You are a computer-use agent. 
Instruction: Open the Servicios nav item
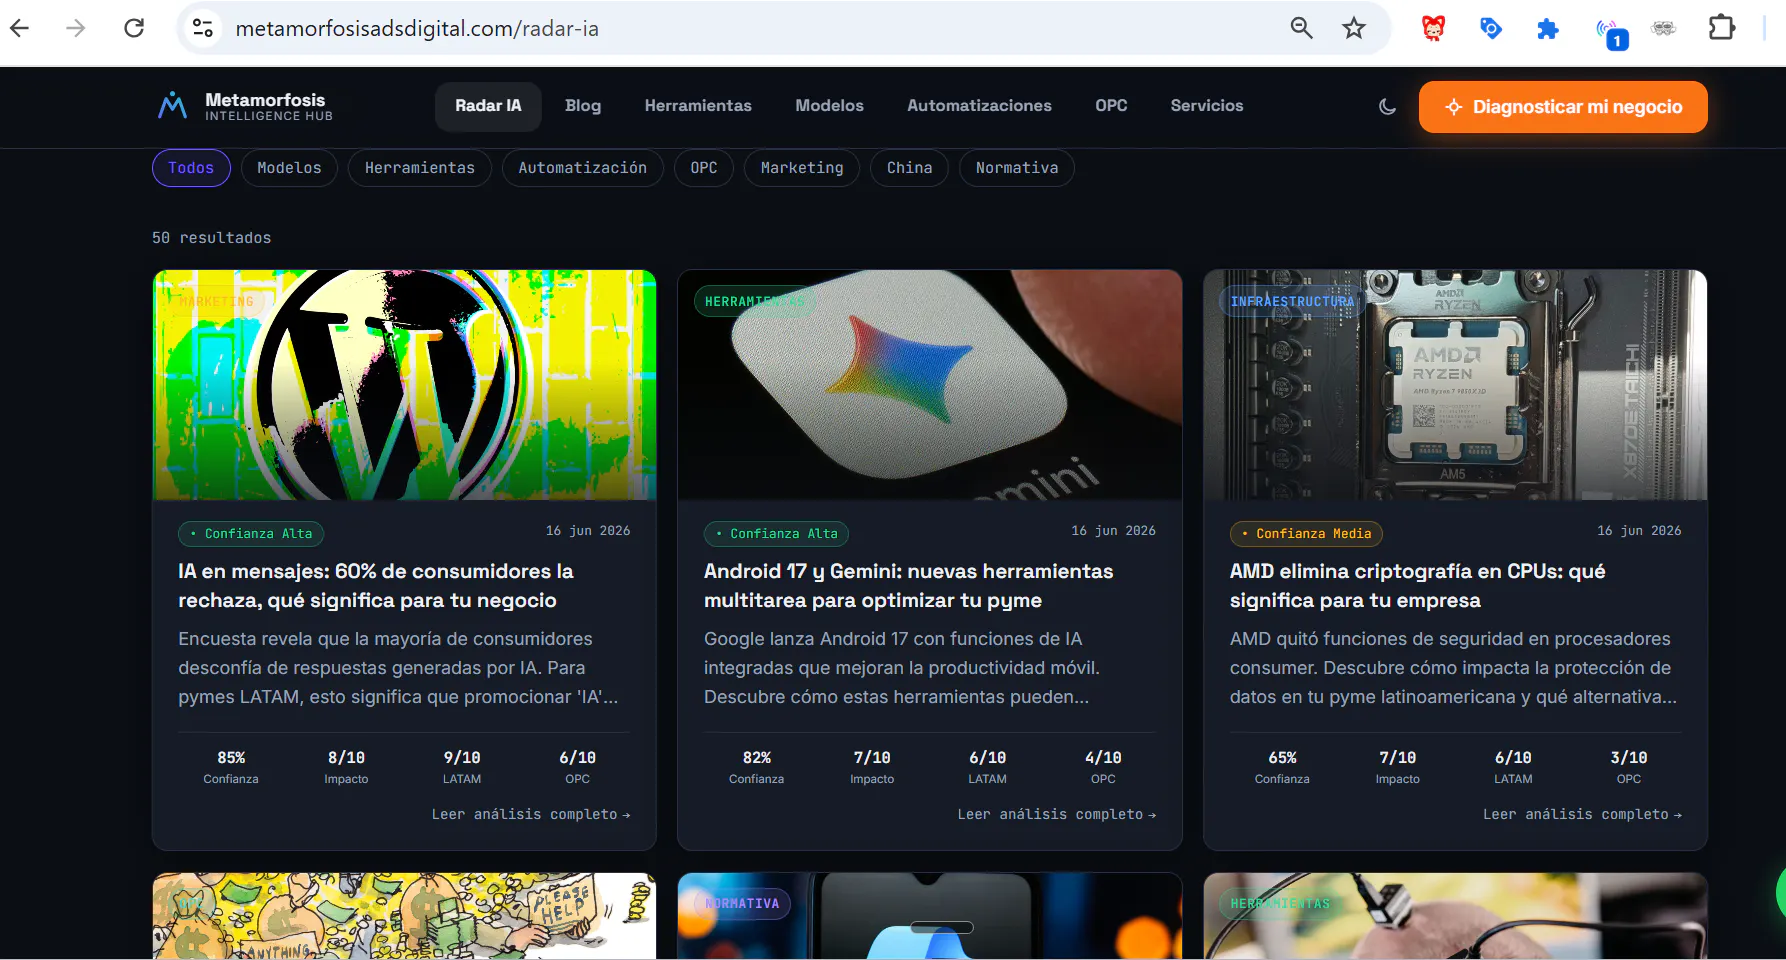pos(1207,106)
